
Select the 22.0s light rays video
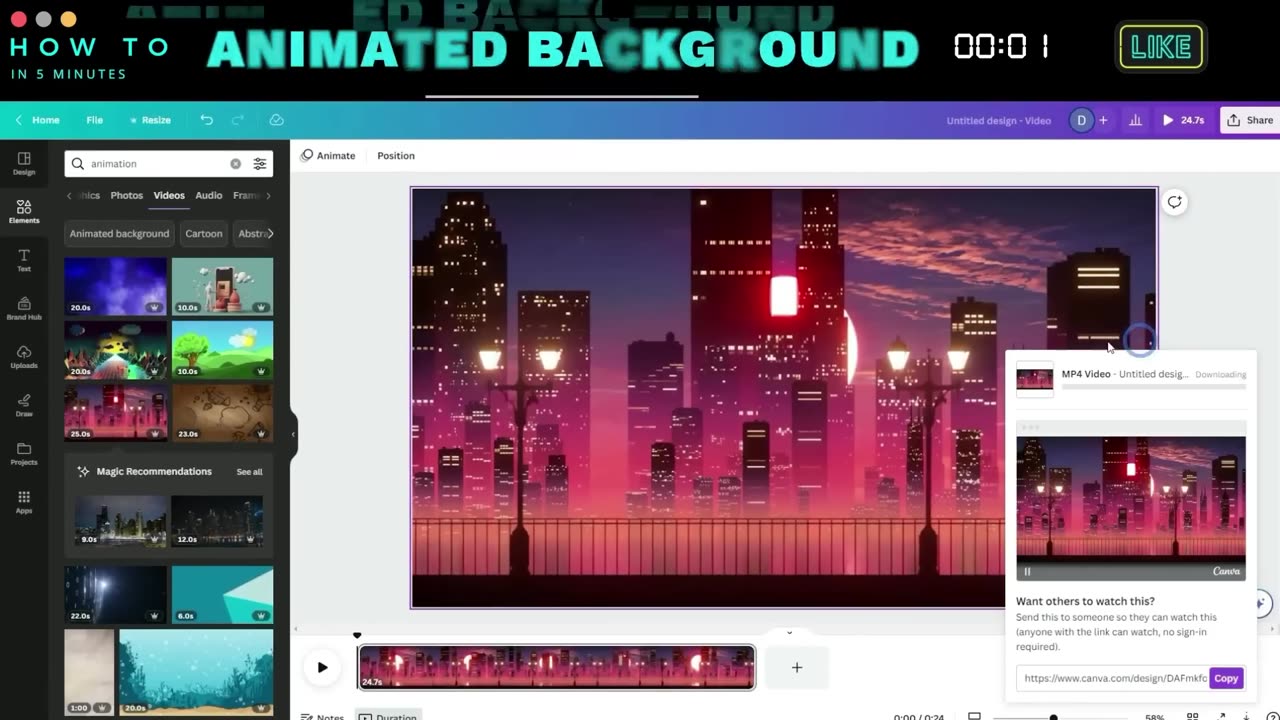coord(115,594)
